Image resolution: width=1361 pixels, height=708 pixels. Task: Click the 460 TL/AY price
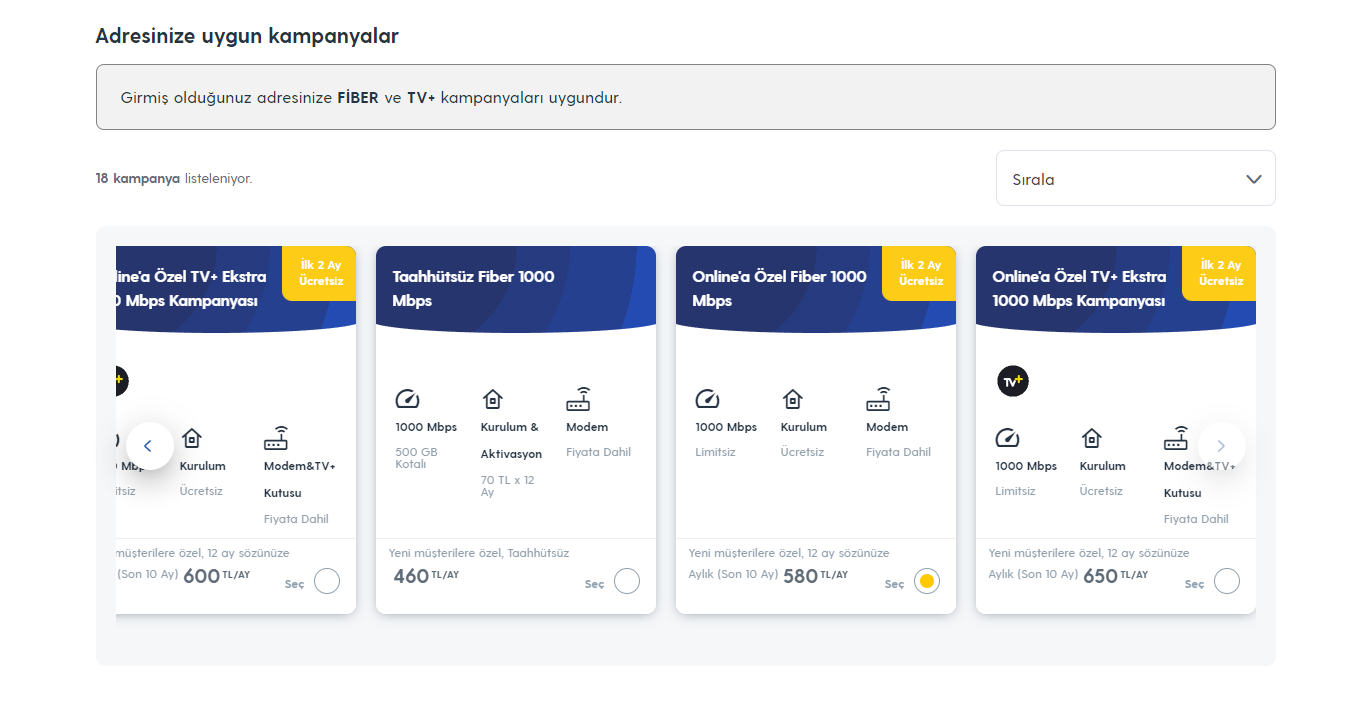pyautogui.click(x=426, y=576)
